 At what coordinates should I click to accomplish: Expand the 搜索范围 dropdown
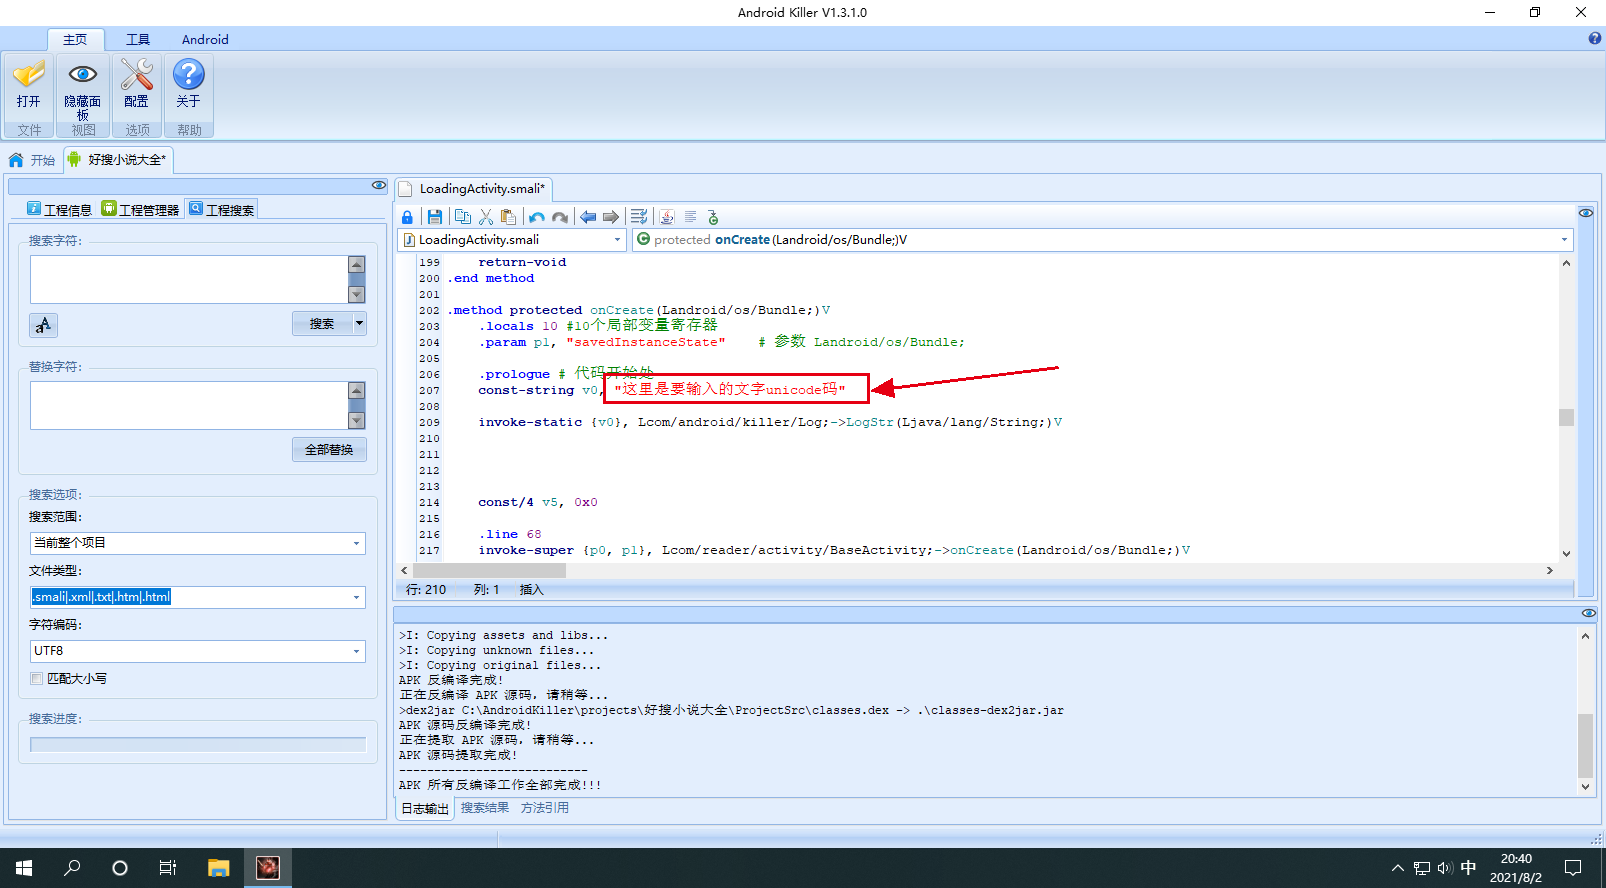click(x=356, y=543)
